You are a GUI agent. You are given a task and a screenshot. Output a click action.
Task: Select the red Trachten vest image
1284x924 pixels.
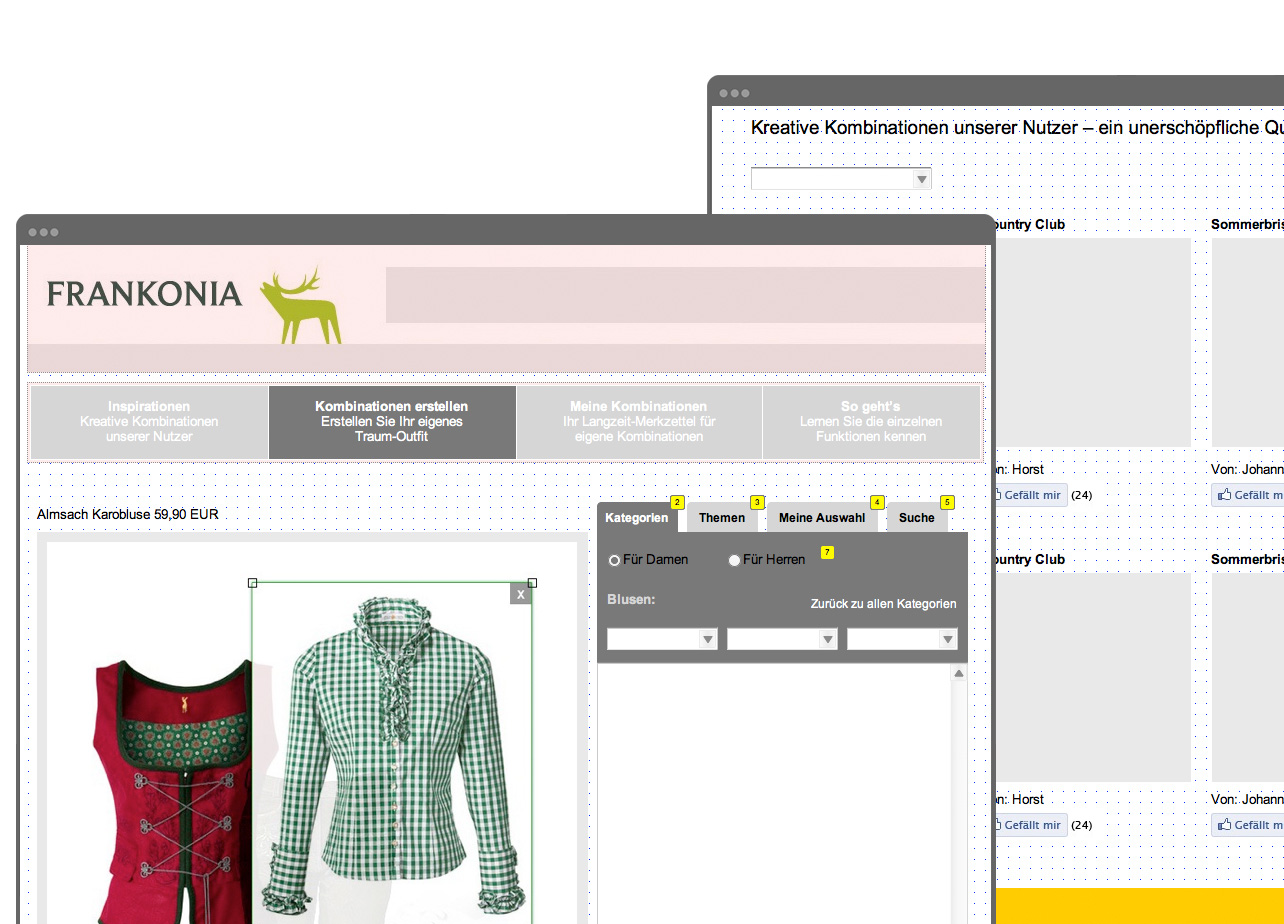click(x=170, y=790)
